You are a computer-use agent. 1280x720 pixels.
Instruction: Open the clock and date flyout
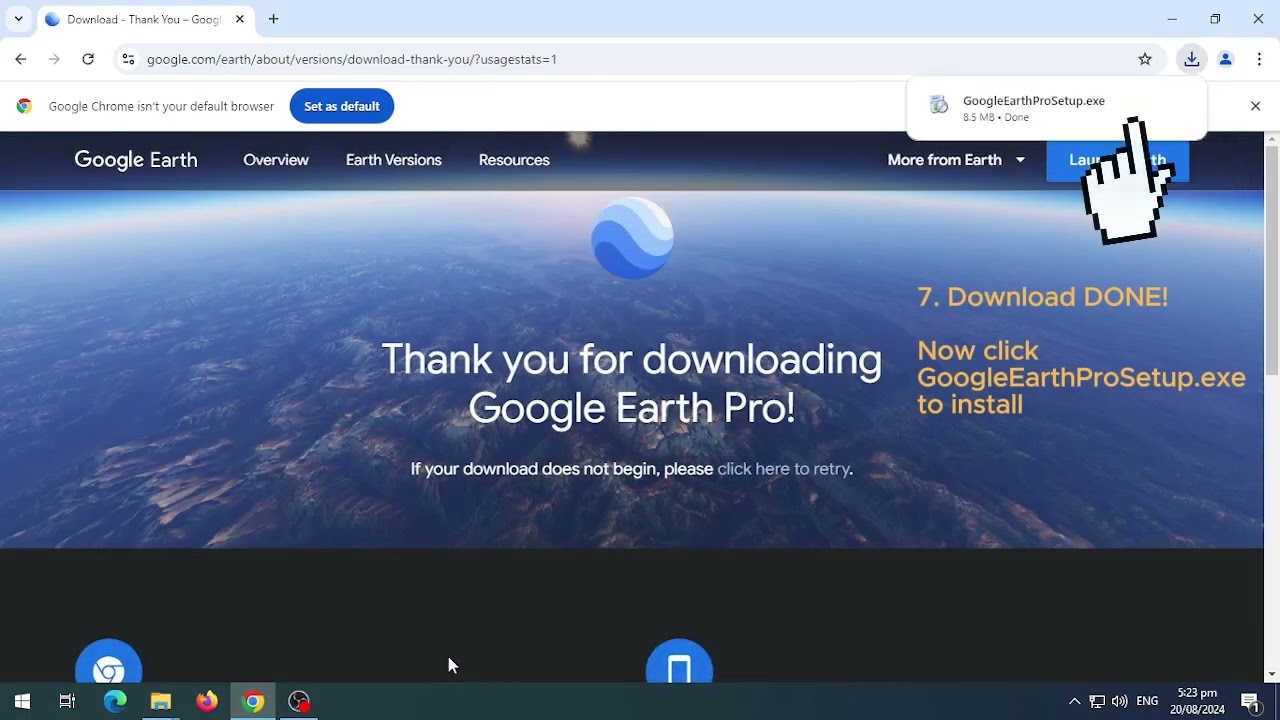(1197, 702)
